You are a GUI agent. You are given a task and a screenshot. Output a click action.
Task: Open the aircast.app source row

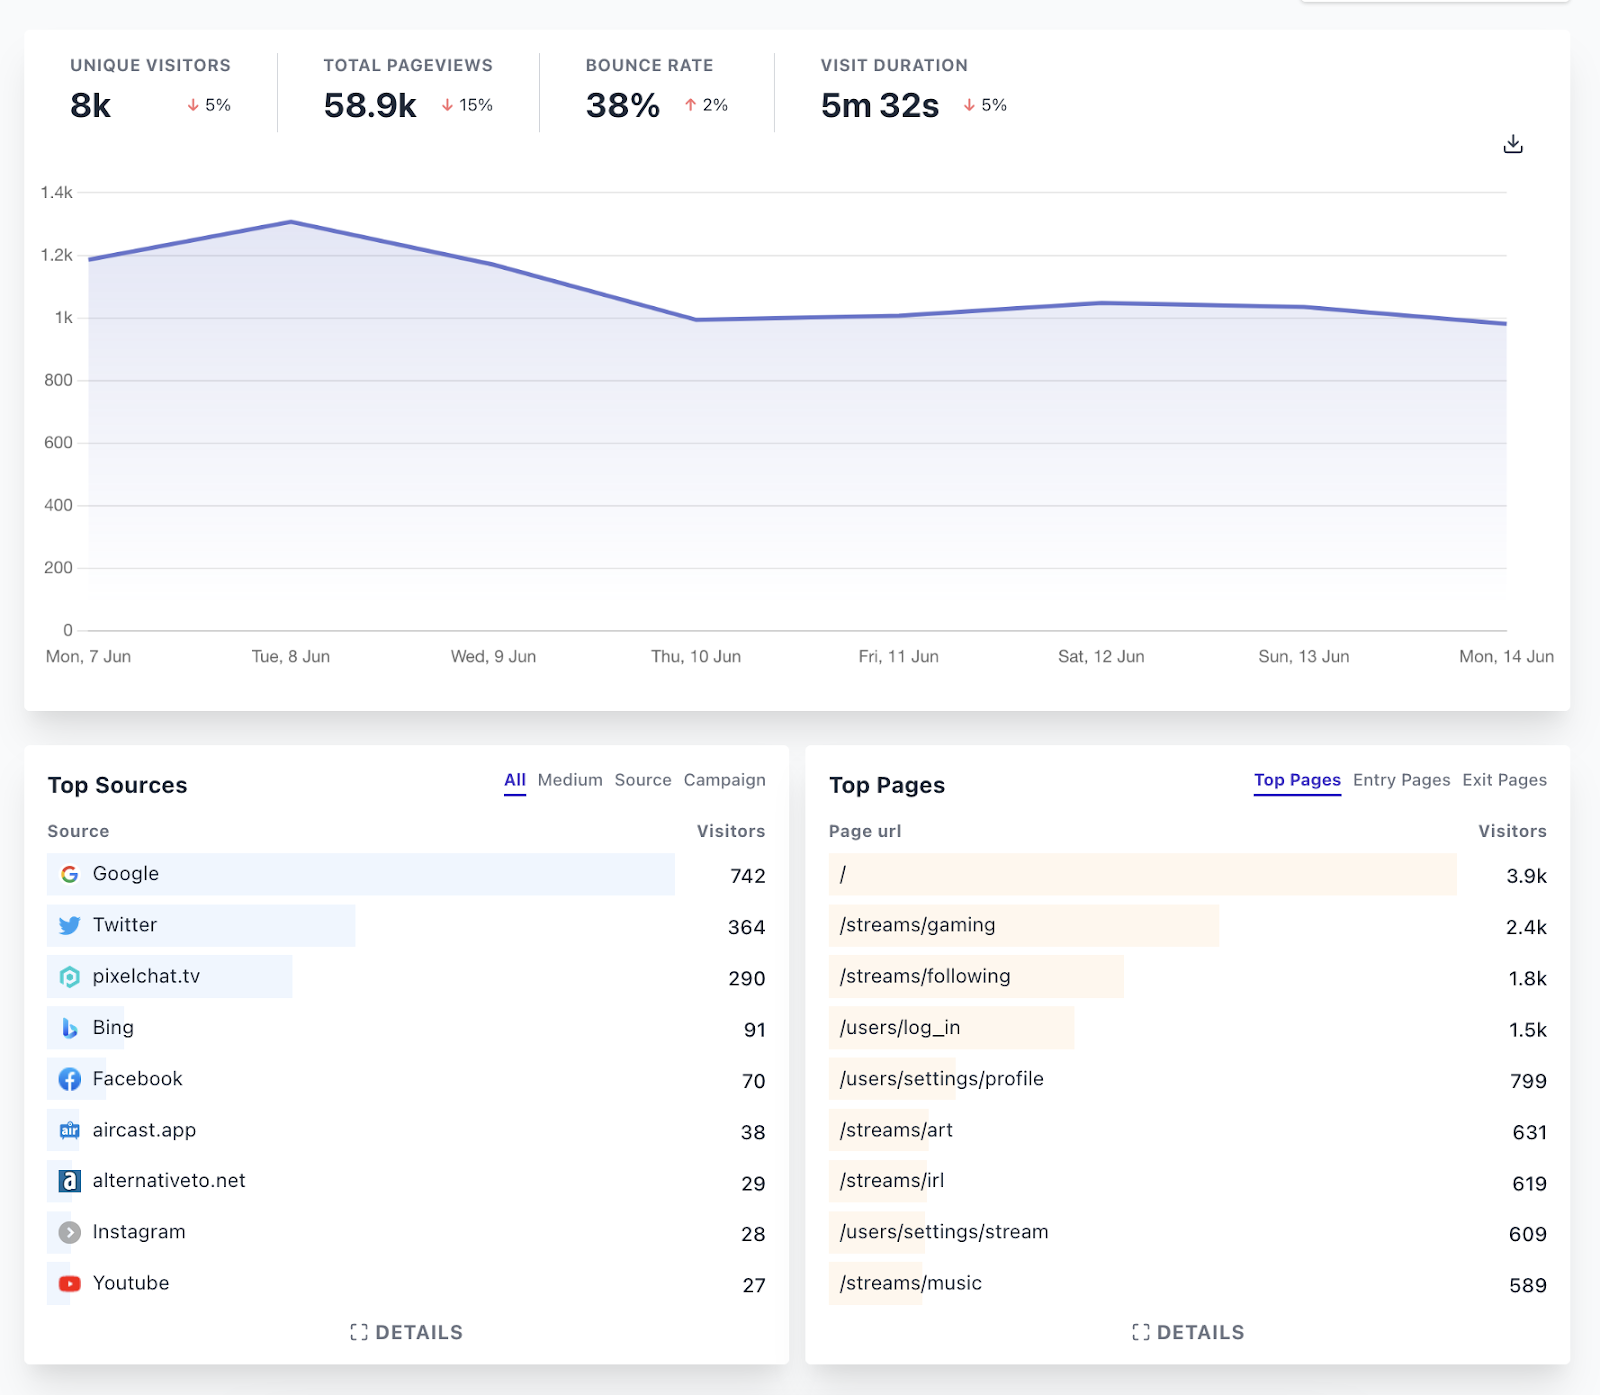[x=406, y=1130]
